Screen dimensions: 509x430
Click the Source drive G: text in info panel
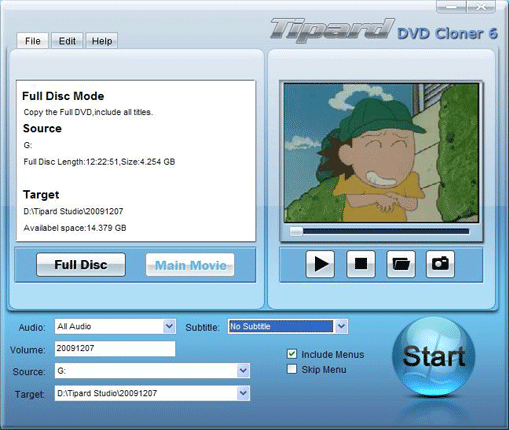[x=28, y=145]
